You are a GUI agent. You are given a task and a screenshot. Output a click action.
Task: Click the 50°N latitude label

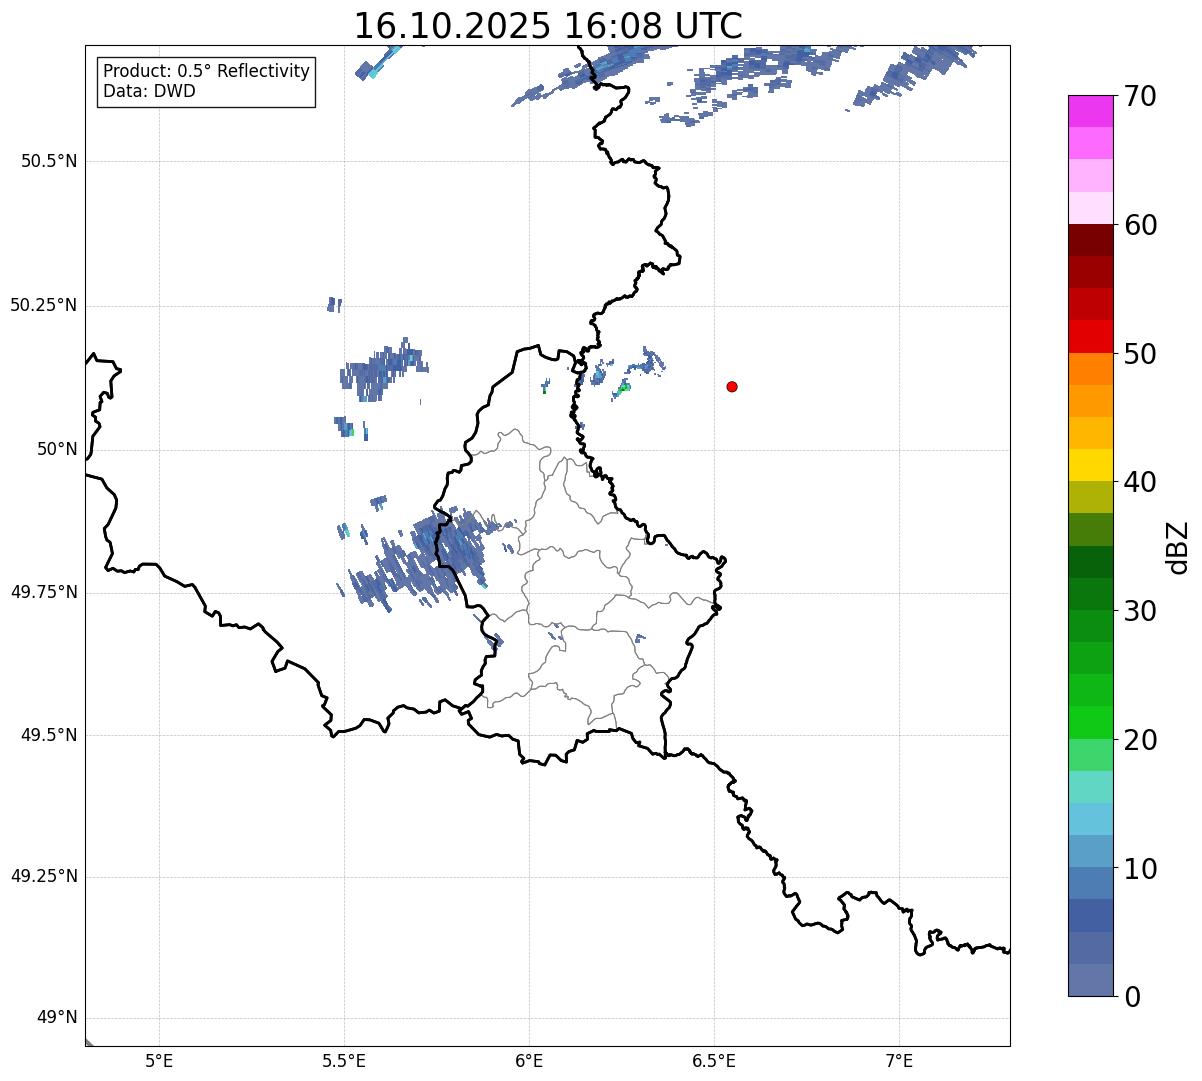[57, 449]
